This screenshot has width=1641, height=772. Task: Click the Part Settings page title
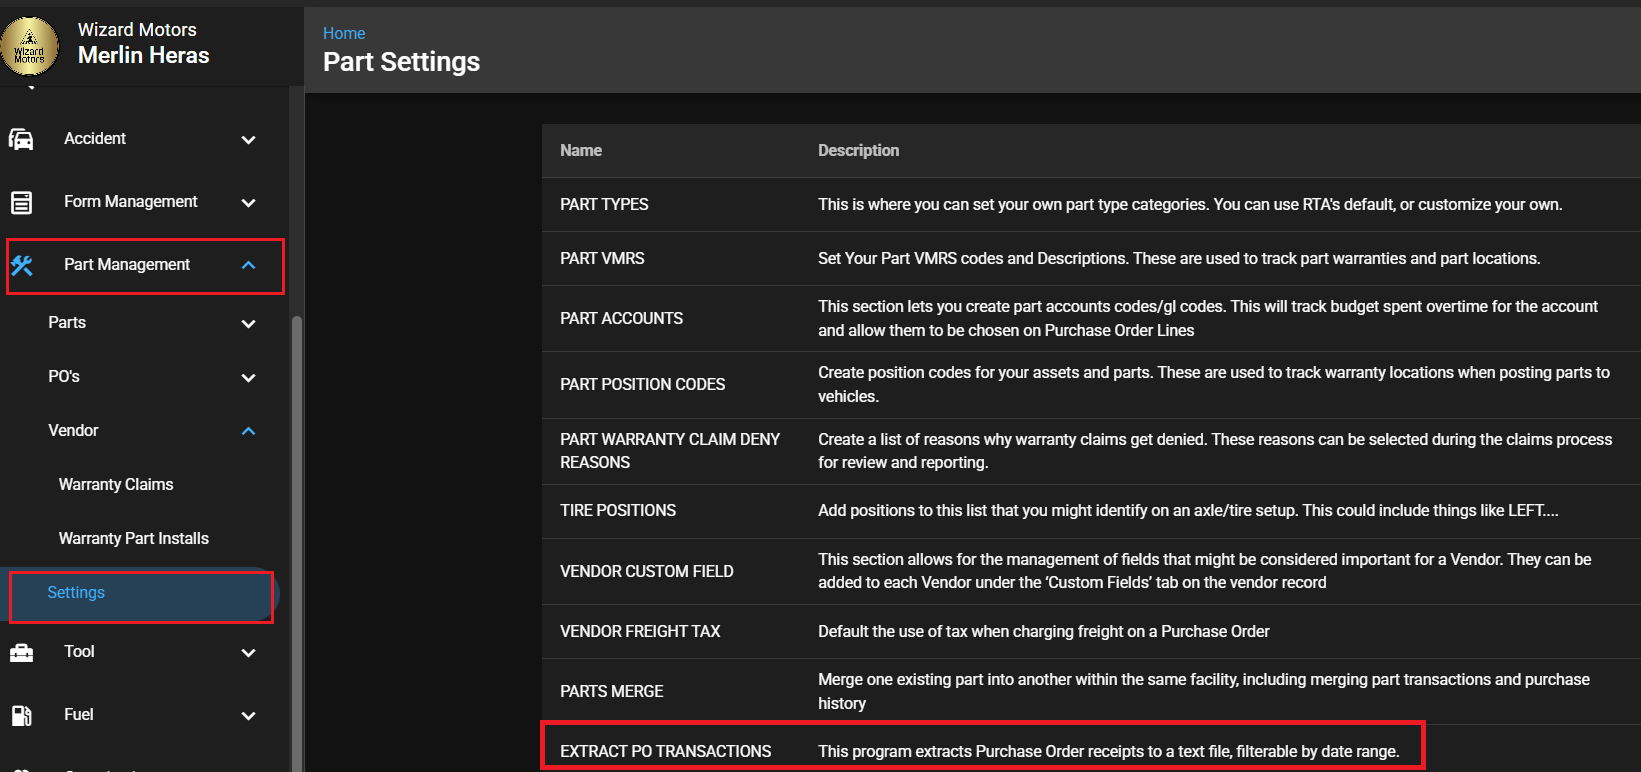tap(401, 62)
